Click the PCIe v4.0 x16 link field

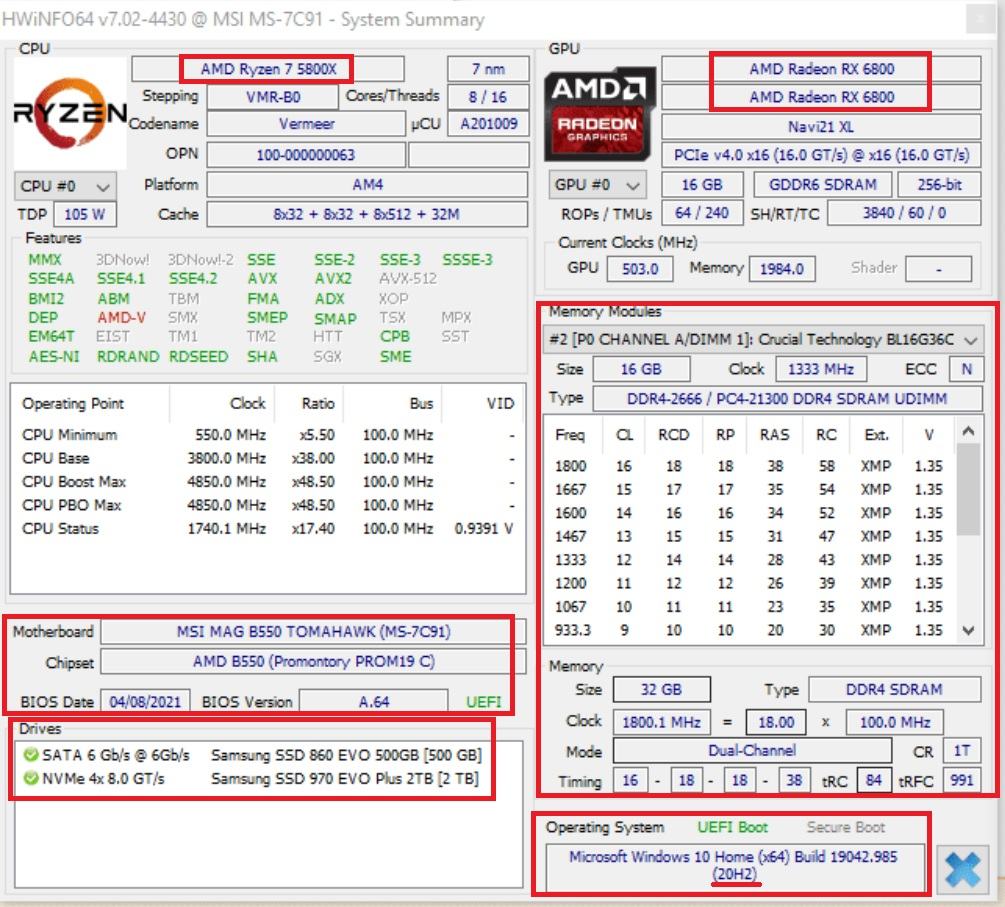tap(821, 154)
